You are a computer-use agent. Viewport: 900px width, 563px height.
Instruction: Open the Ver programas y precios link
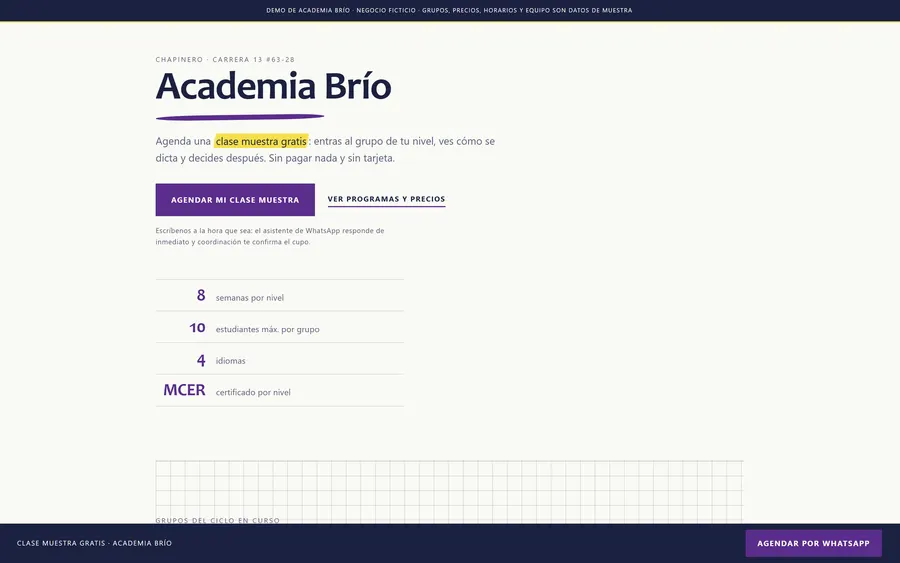[x=386, y=199]
